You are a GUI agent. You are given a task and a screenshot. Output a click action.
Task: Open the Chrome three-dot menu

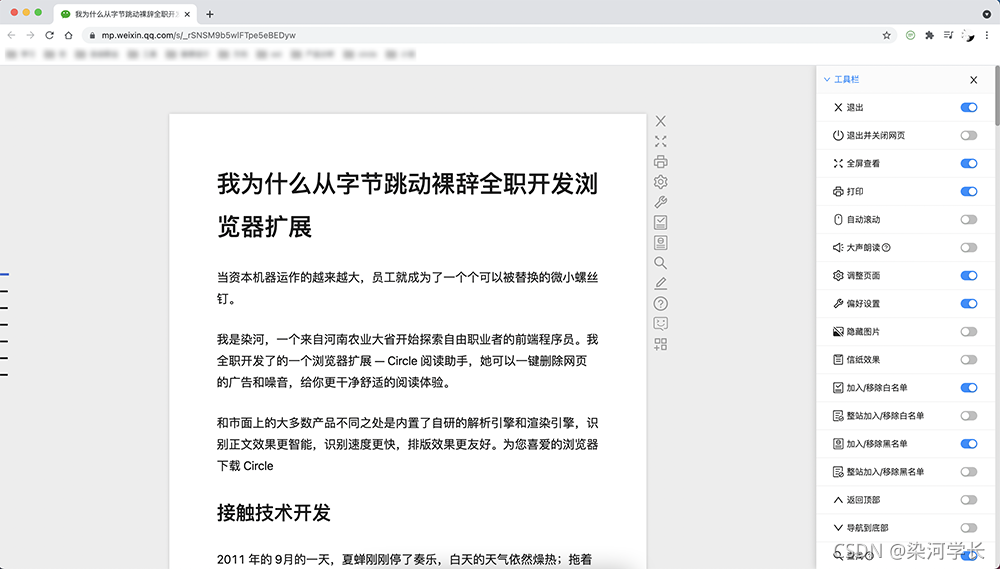[987, 36]
